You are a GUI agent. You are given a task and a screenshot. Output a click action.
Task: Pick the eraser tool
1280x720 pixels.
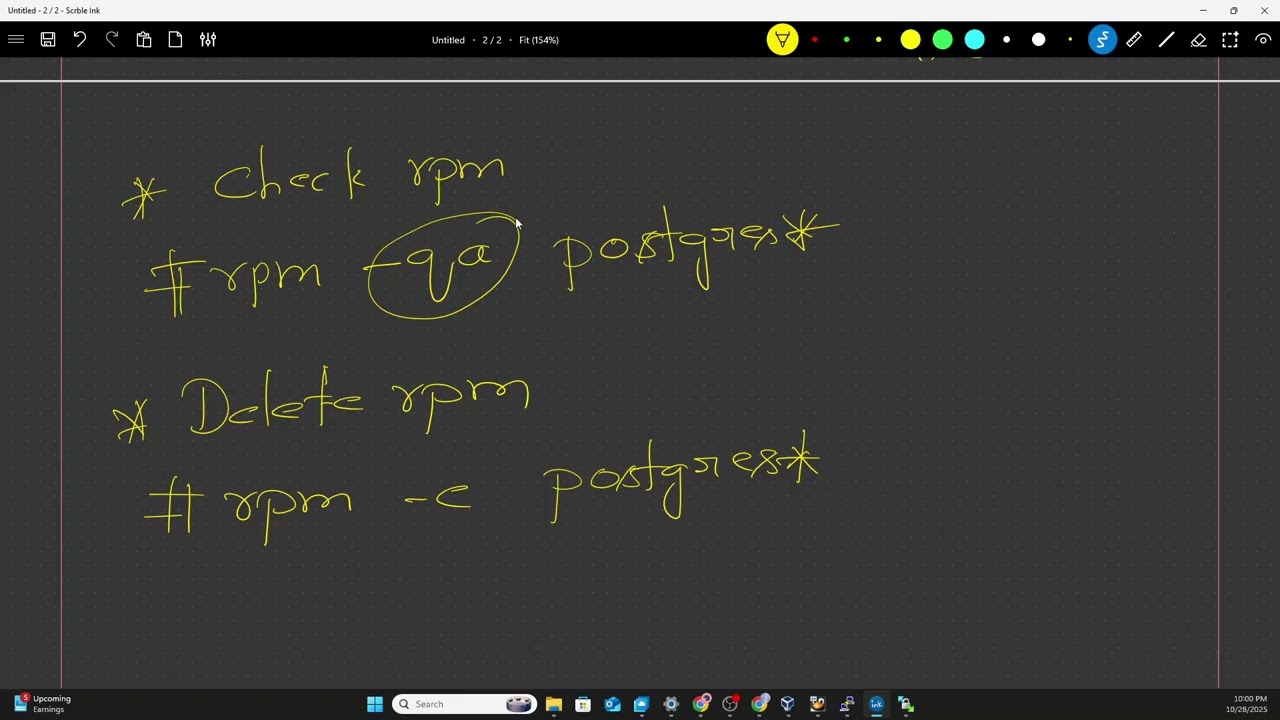pos(1198,40)
